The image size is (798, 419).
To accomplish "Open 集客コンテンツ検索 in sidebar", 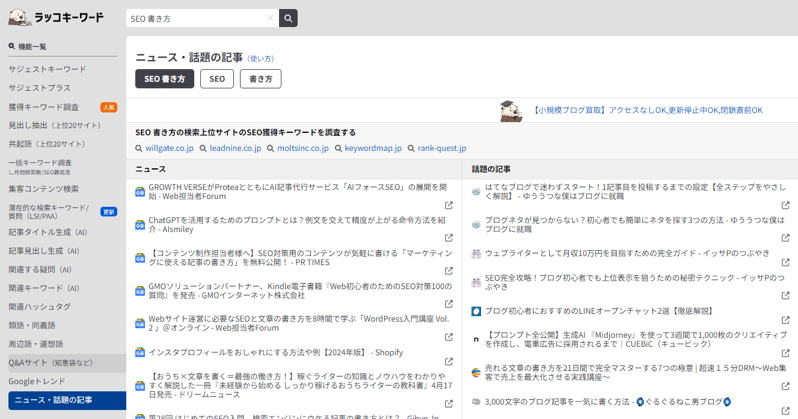I will click(44, 189).
